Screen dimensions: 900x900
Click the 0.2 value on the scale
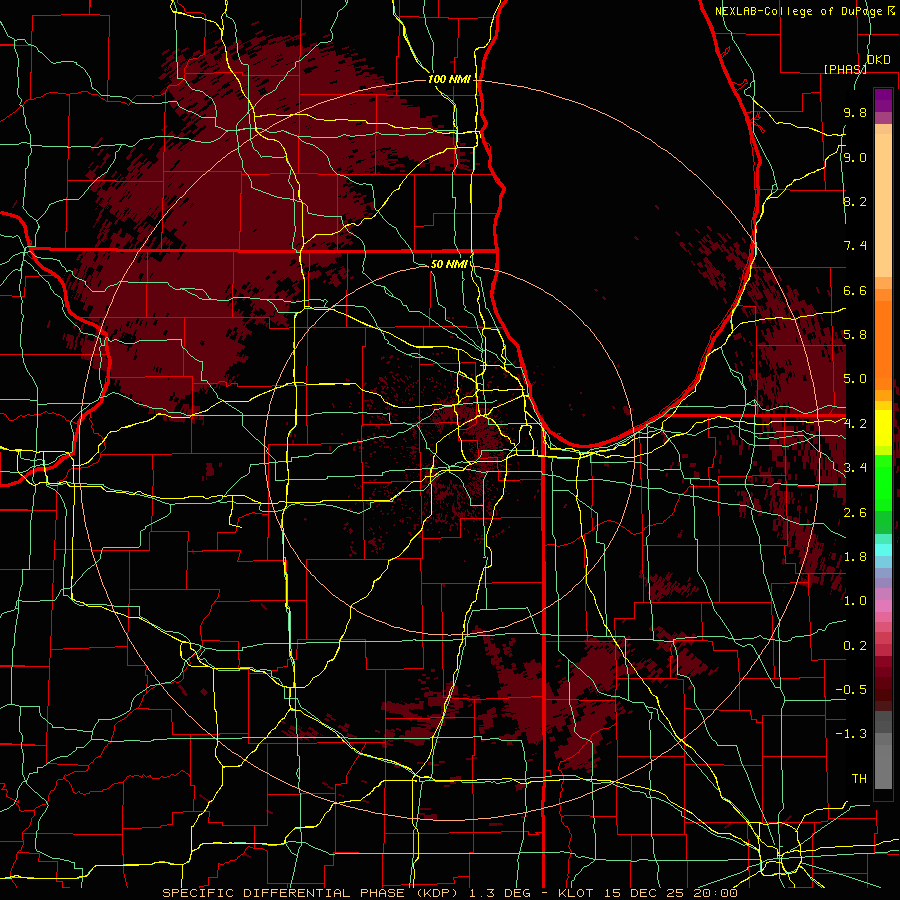click(x=855, y=646)
